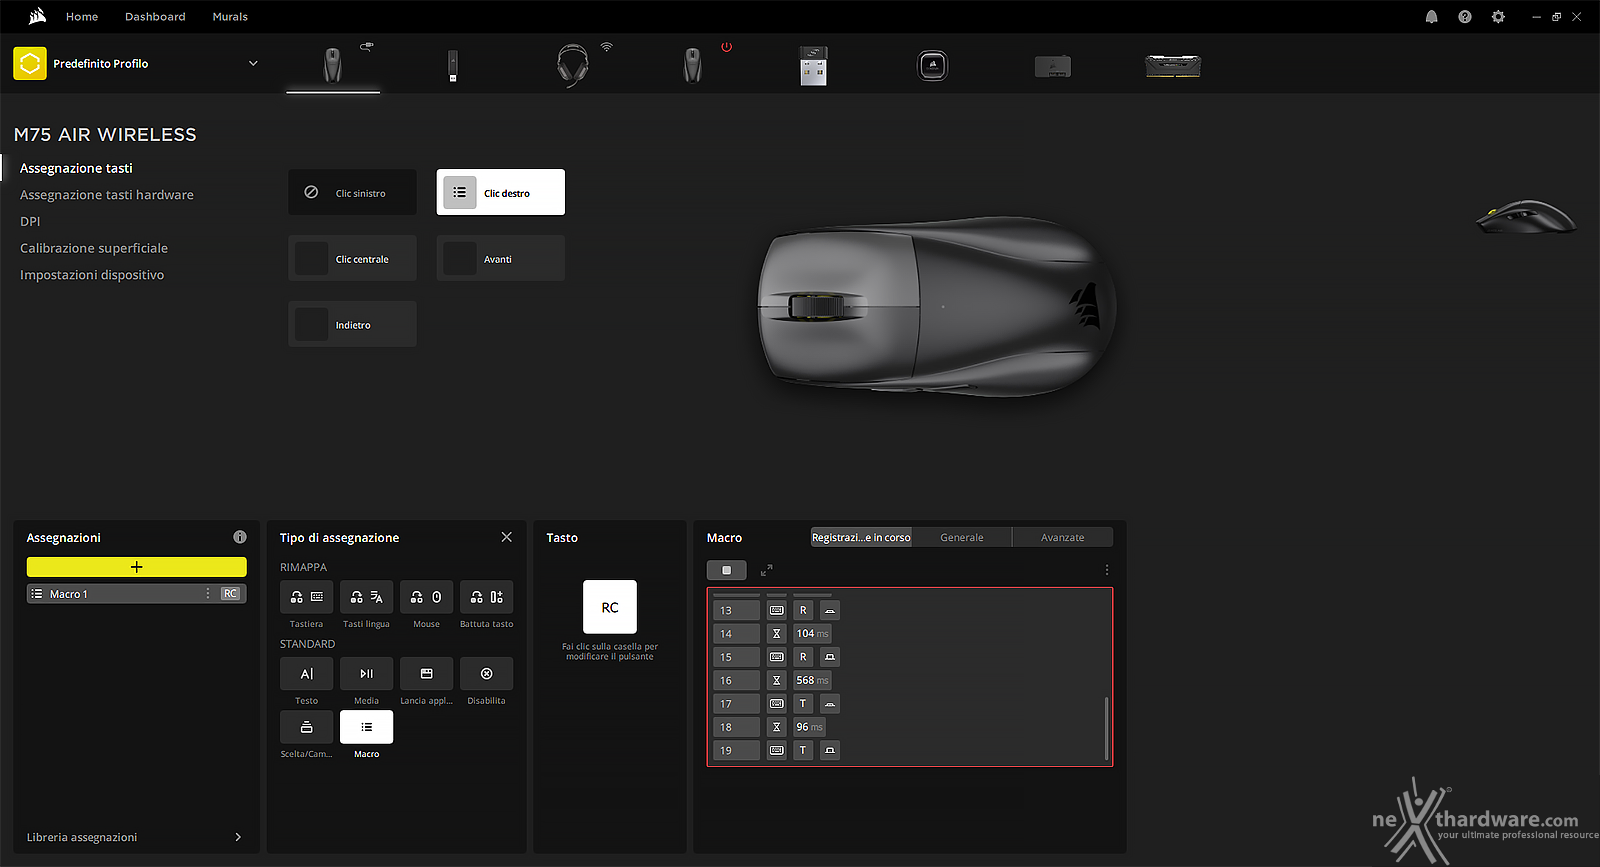Choose Battuta tasto assignment type
The height and width of the screenshot is (867, 1600).
pyautogui.click(x=486, y=597)
